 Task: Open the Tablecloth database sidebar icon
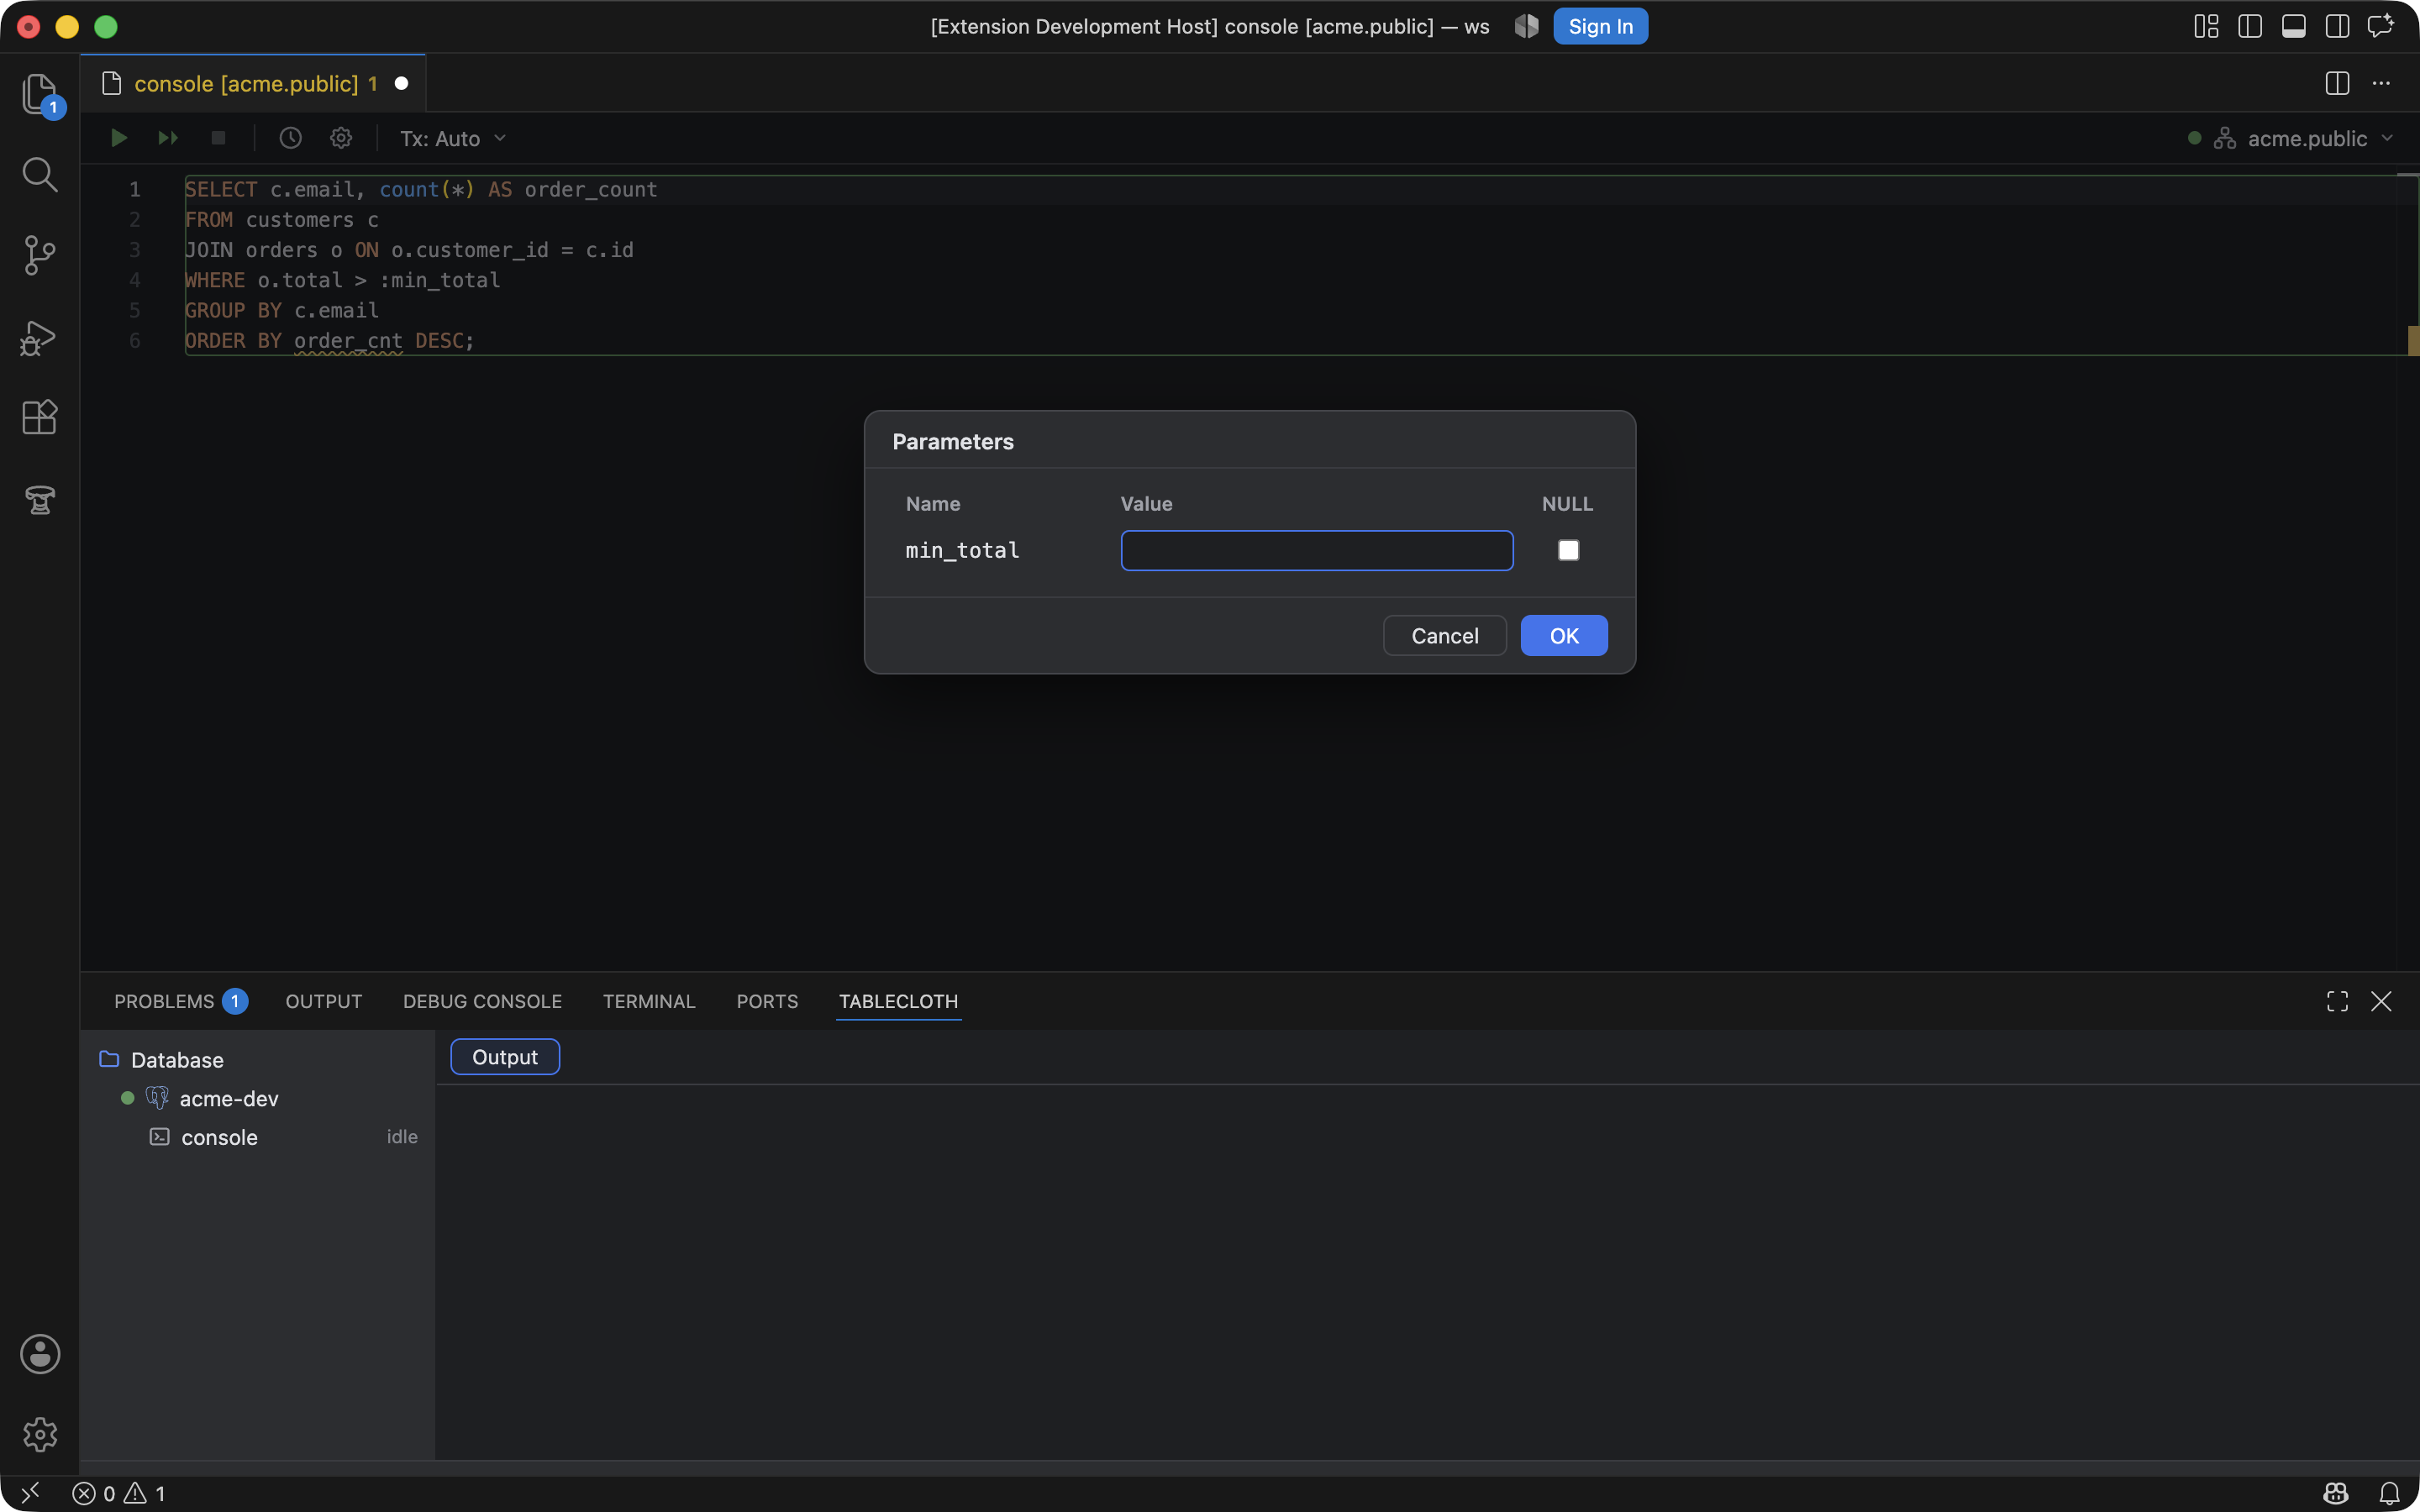click(x=40, y=499)
